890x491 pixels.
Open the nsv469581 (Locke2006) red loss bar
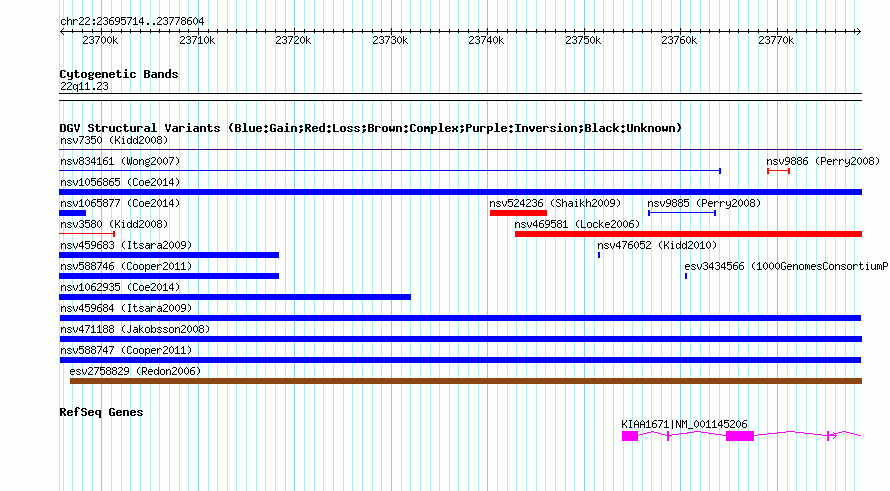[x=688, y=234]
